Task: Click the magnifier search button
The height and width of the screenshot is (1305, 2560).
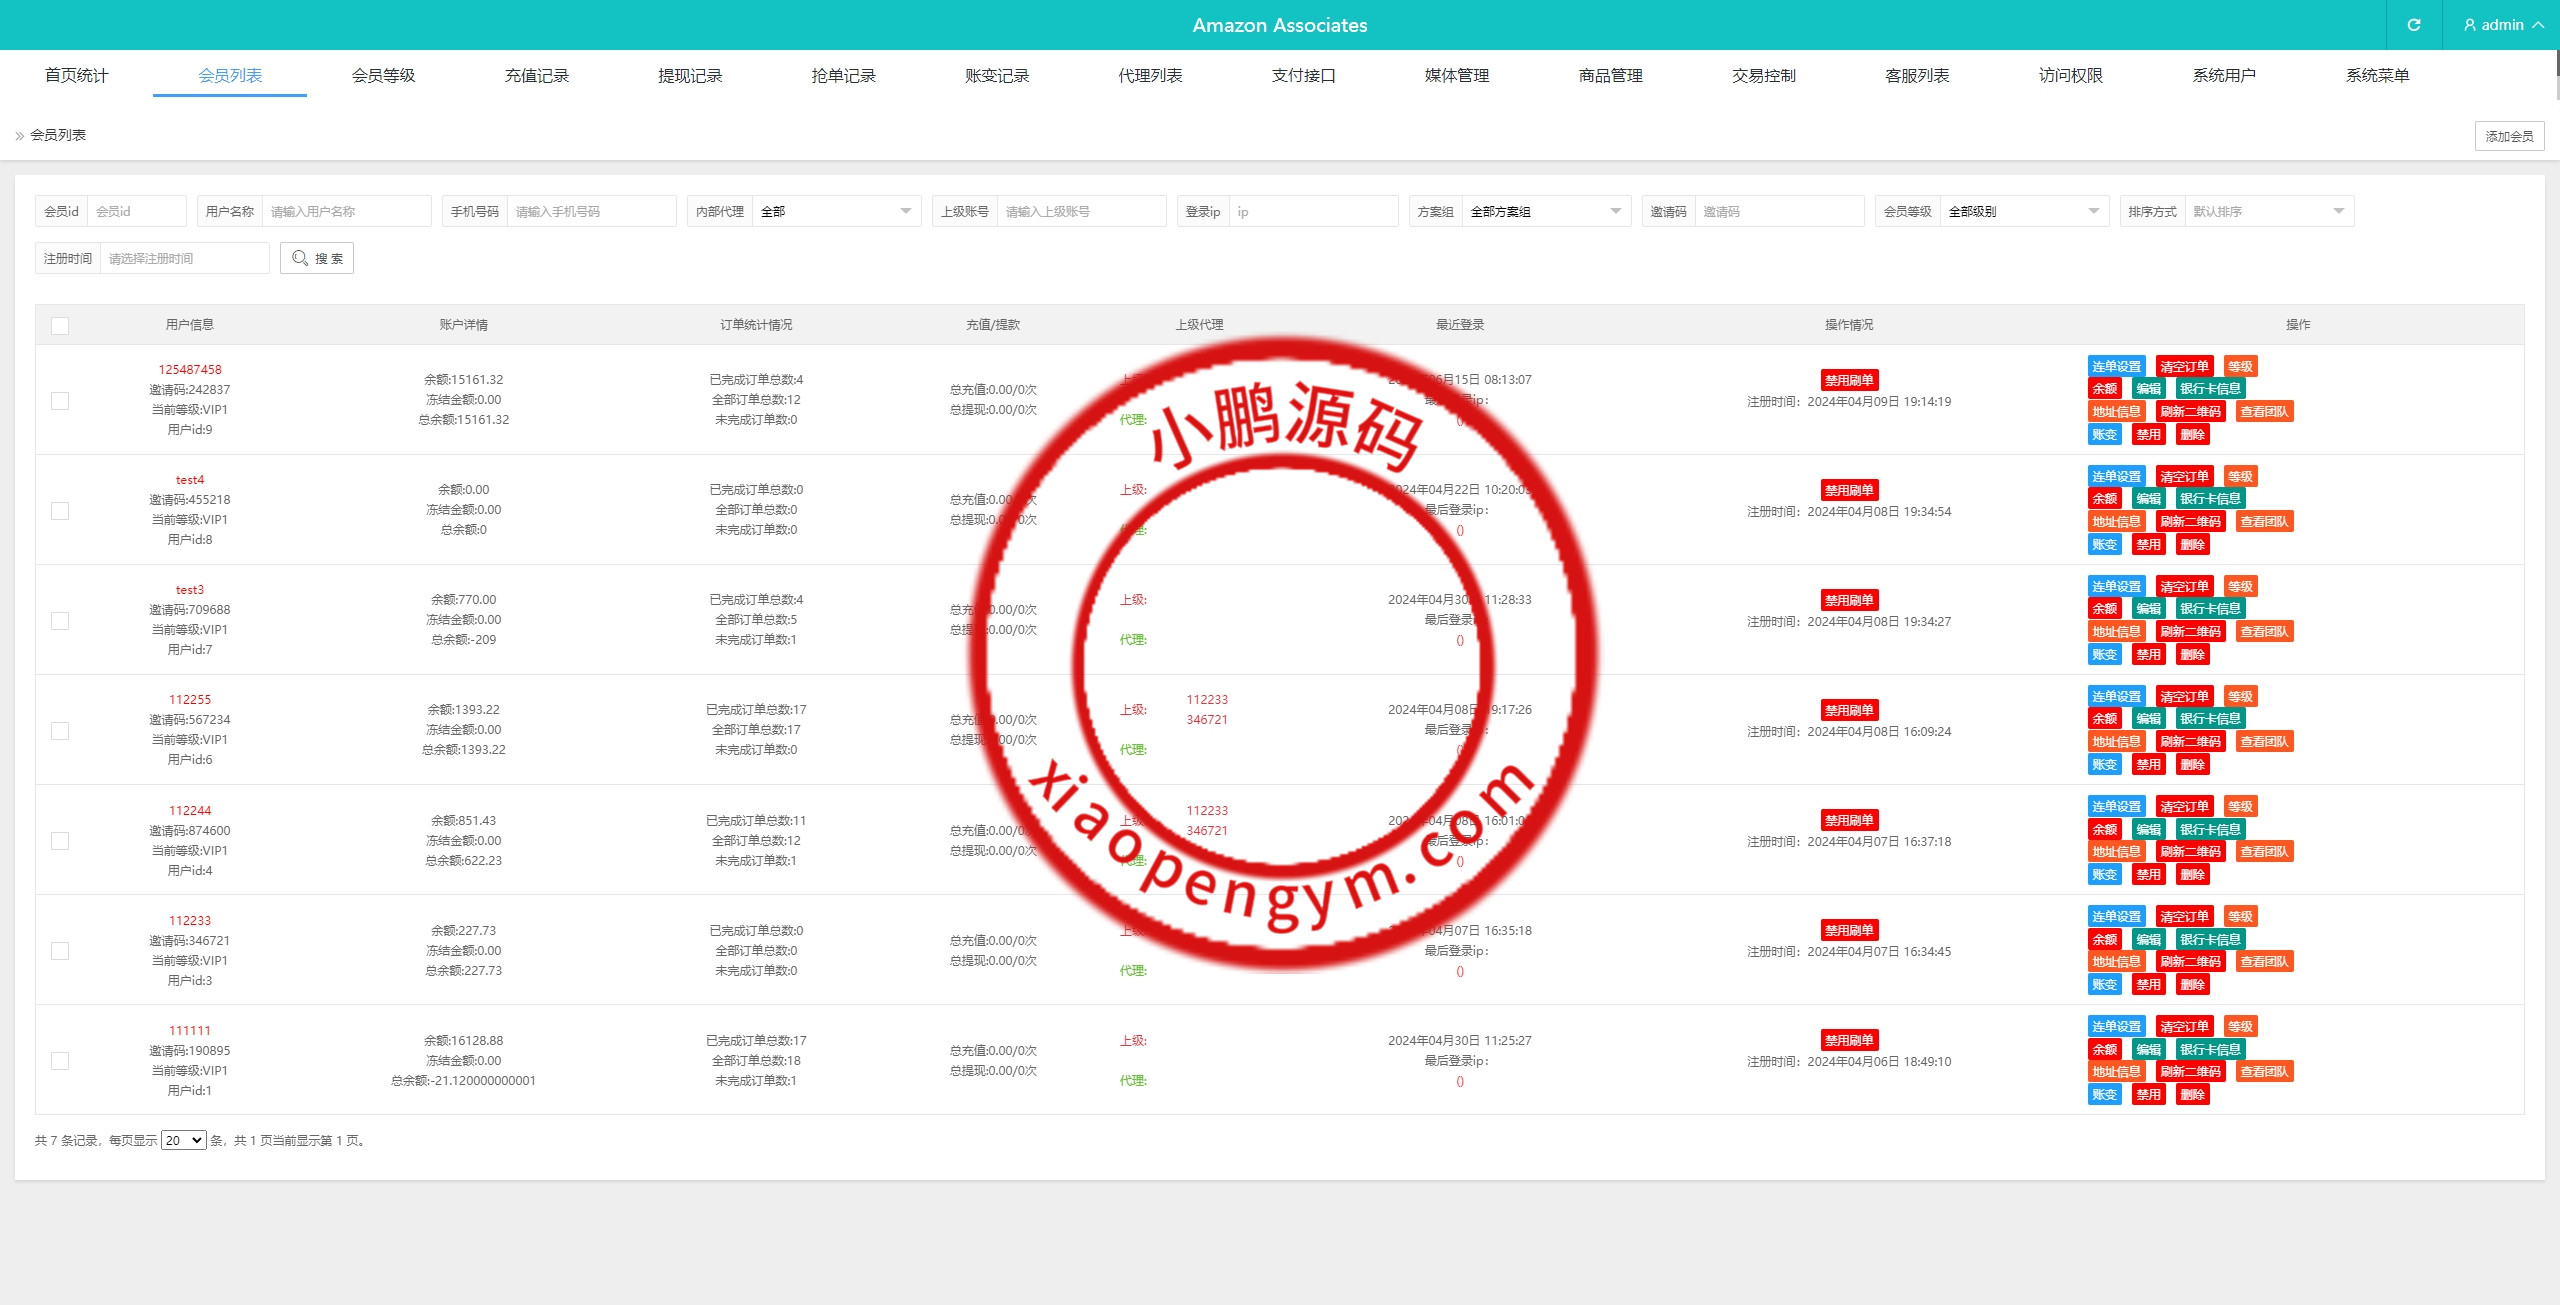Action: coord(317,258)
